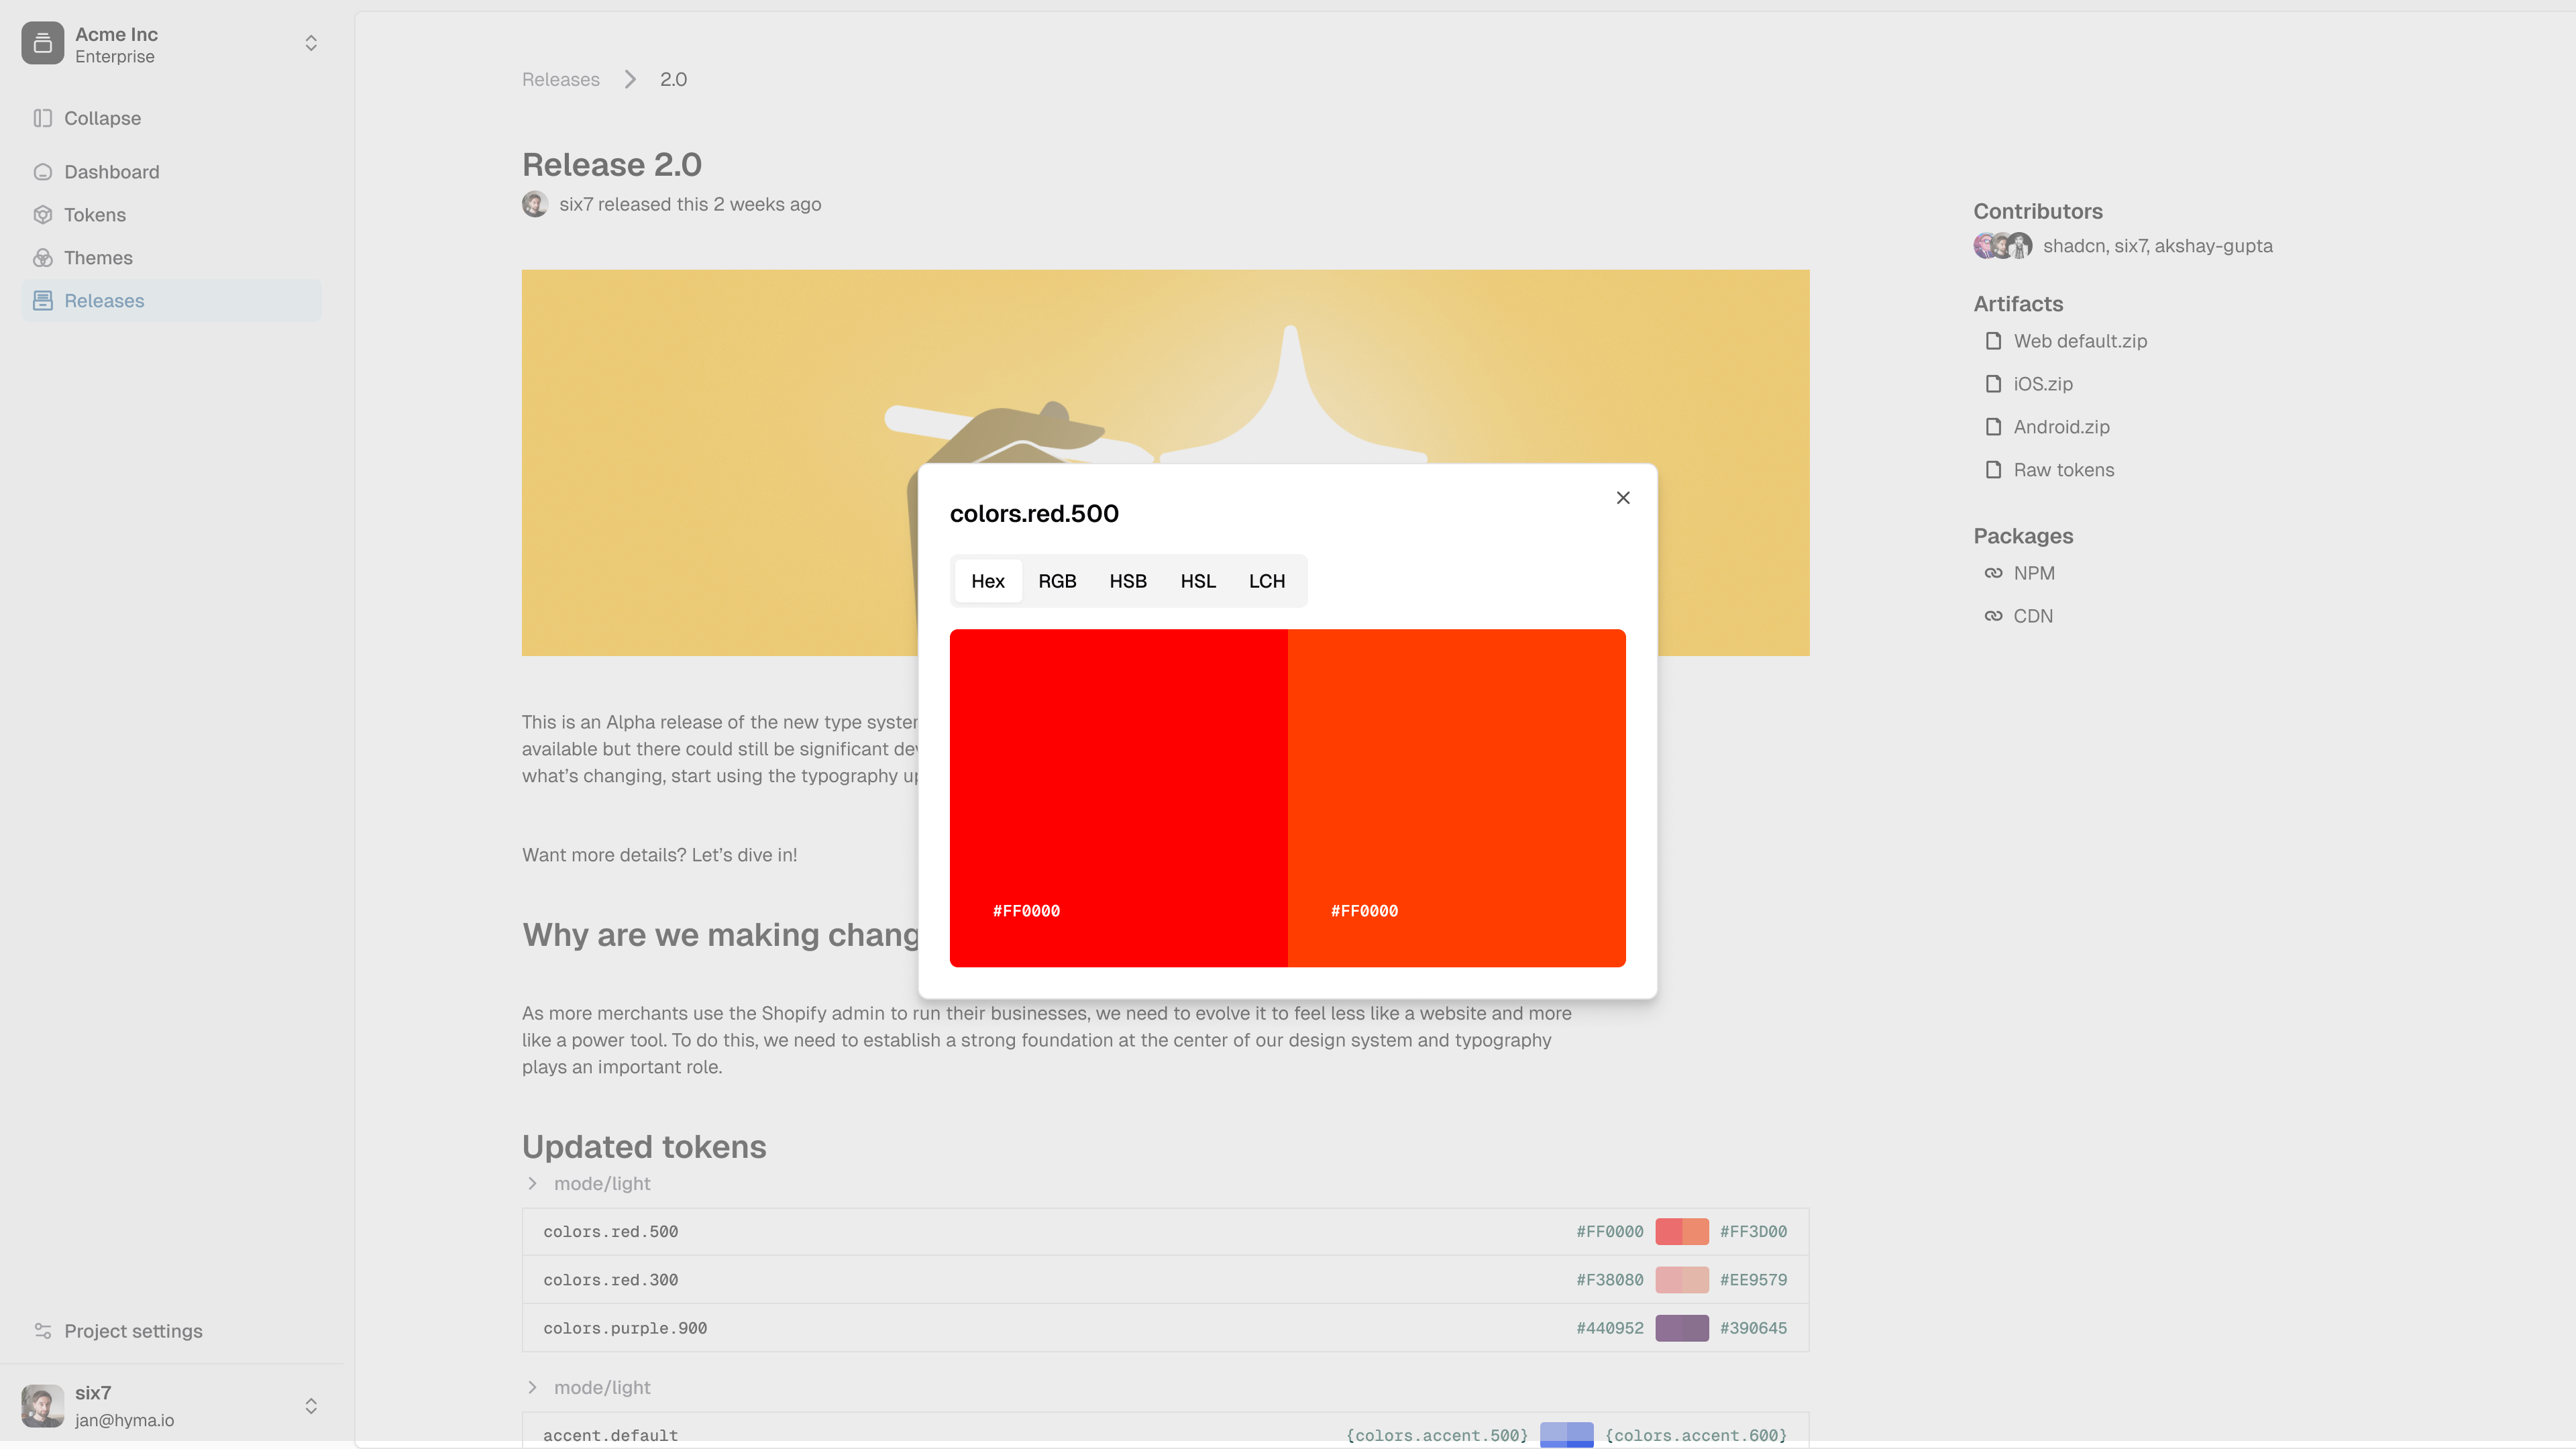Click the Themes circles icon
2576x1449 pixels.
pyautogui.click(x=42, y=258)
